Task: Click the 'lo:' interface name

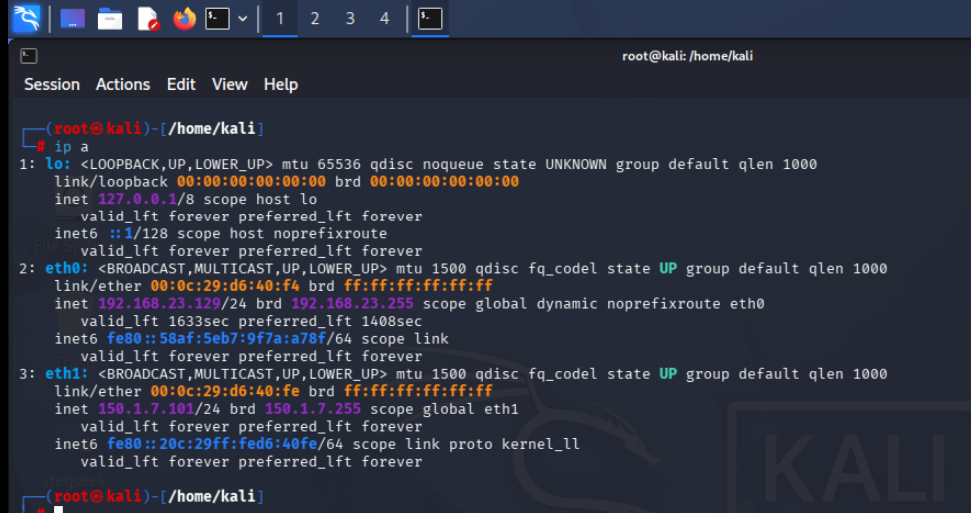Action: [x=58, y=164]
